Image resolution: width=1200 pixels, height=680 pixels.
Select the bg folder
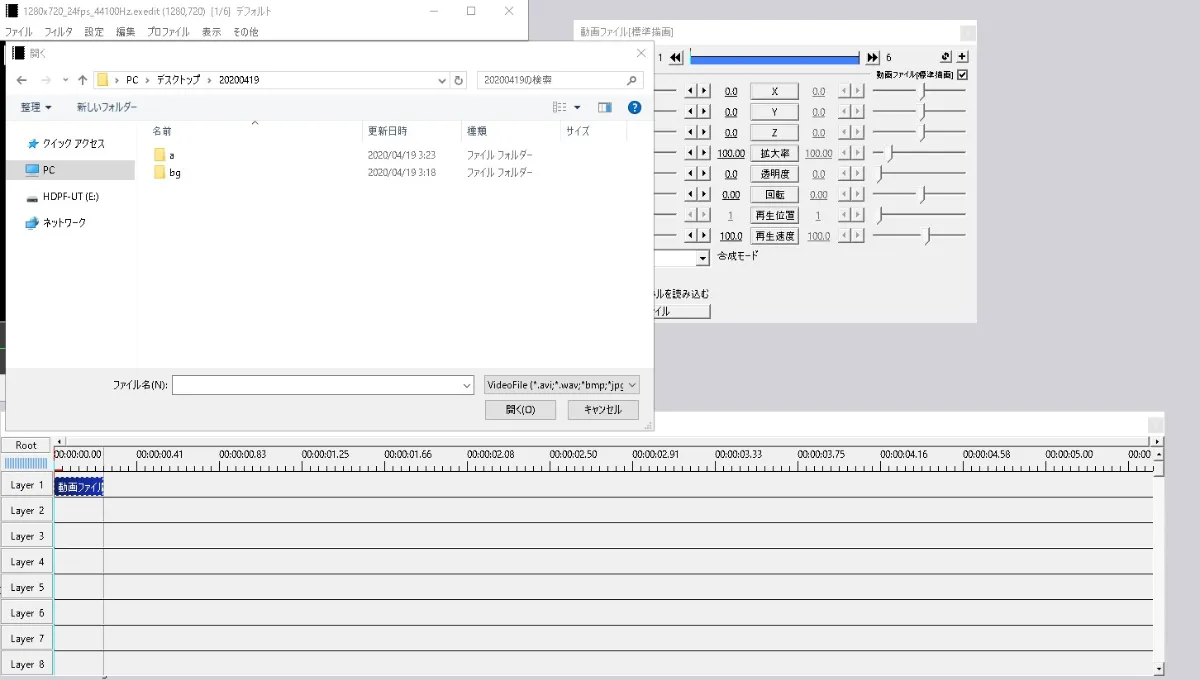[167, 172]
